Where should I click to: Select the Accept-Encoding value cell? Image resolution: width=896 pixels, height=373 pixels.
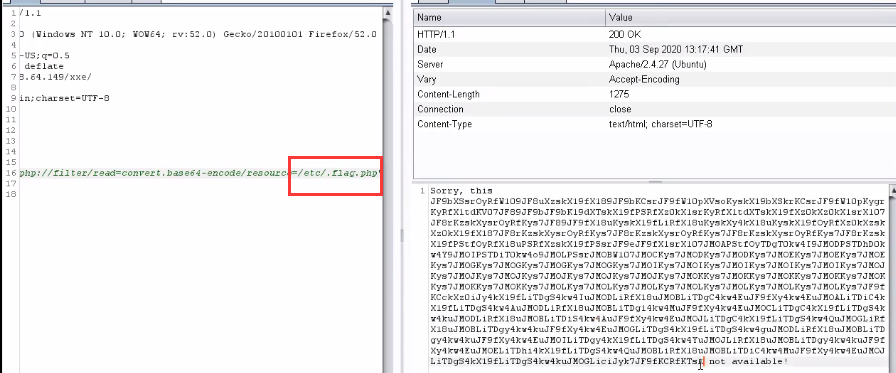[750, 79]
